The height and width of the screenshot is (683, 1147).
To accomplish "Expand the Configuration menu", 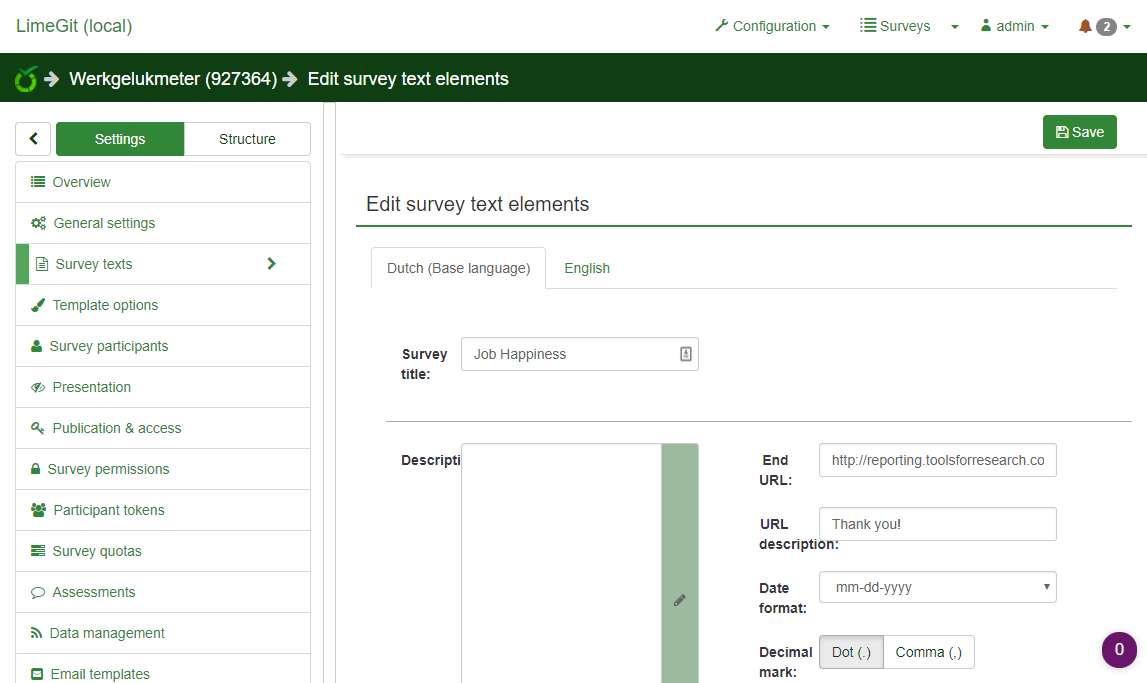I will [772, 27].
